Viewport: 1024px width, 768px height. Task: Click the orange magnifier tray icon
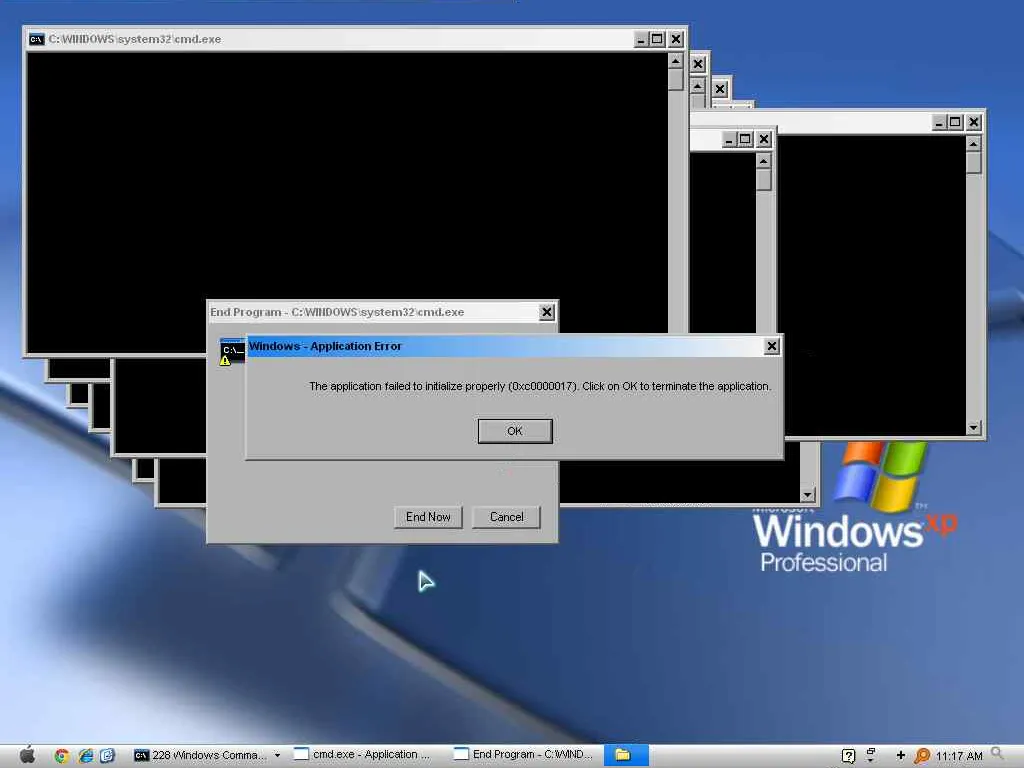tap(922, 756)
